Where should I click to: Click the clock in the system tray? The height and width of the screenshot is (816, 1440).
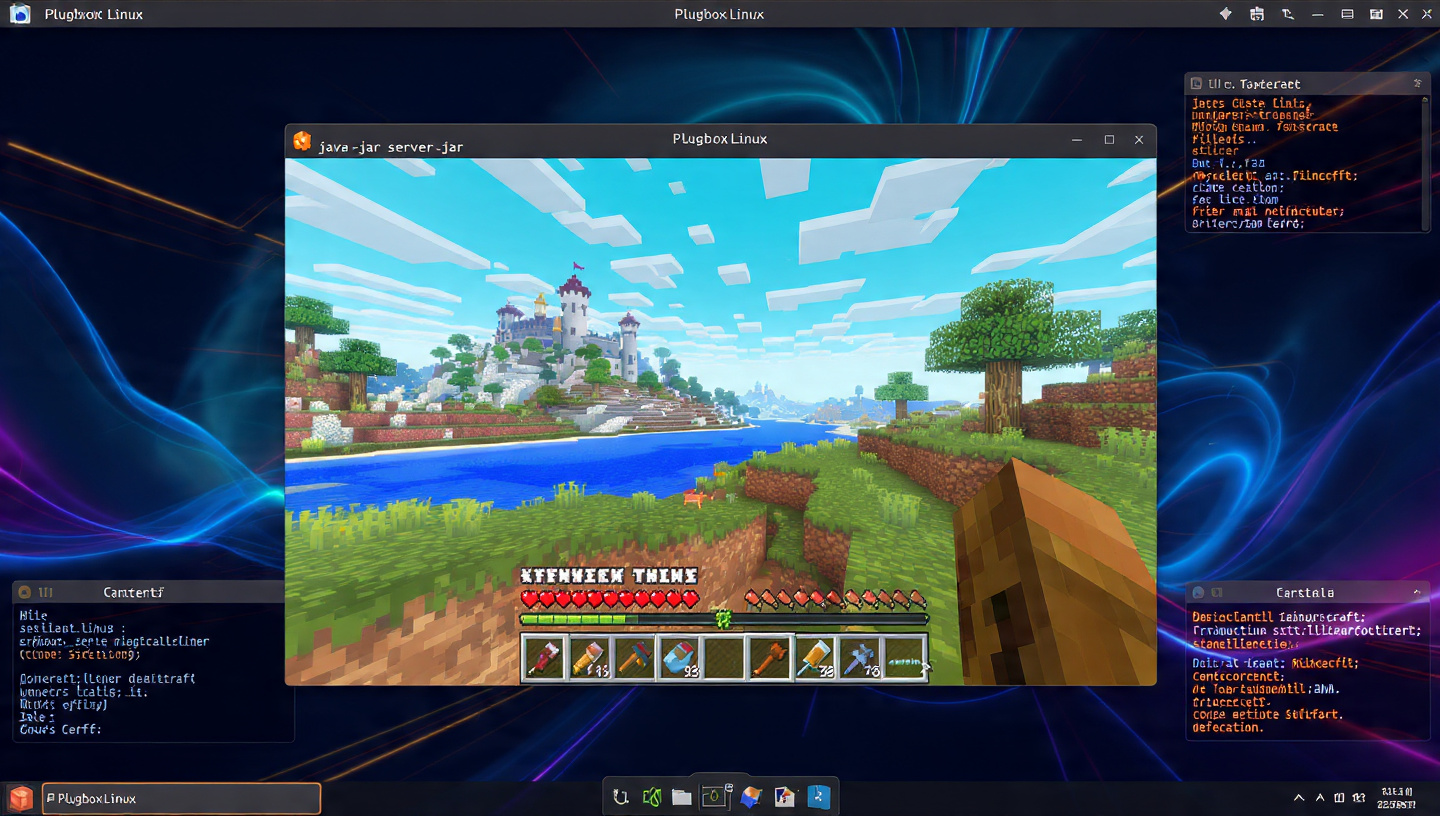[x=1396, y=797]
